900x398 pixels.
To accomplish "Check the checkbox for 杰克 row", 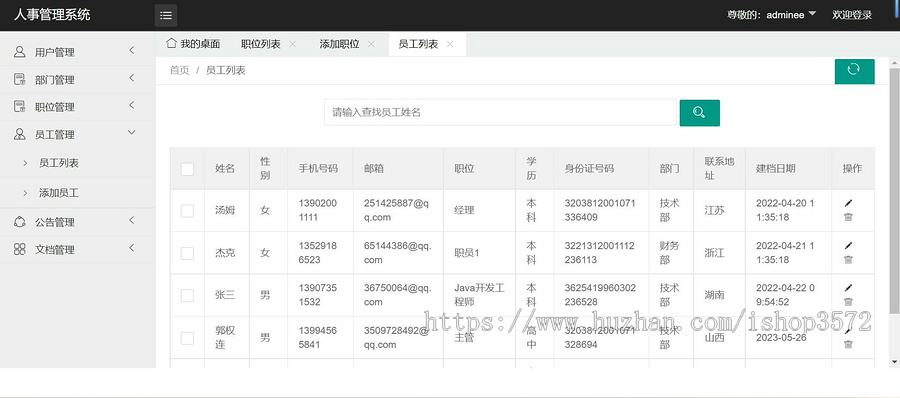I will (x=187, y=253).
